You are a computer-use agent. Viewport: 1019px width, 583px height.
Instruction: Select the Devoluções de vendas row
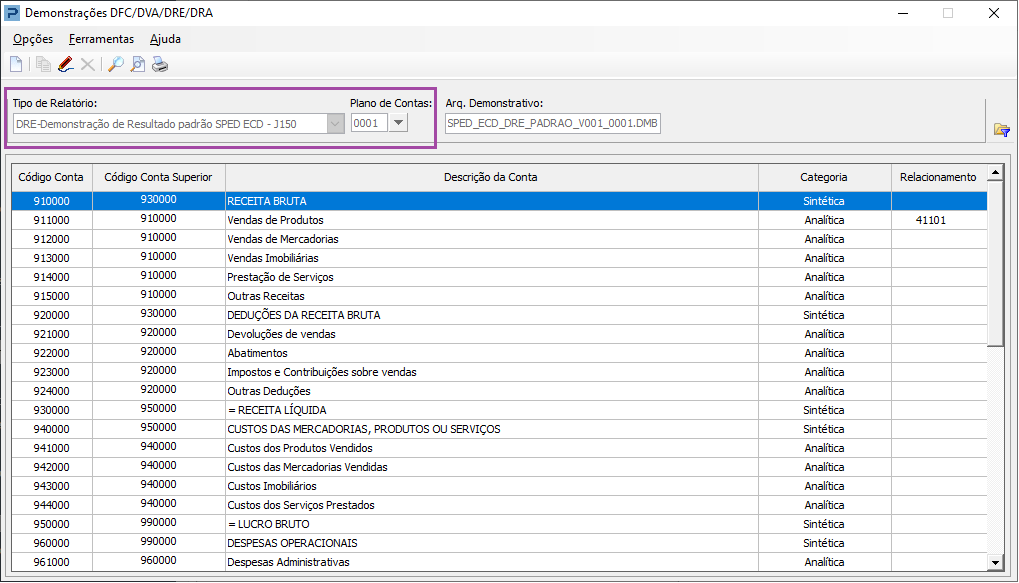click(x=499, y=334)
